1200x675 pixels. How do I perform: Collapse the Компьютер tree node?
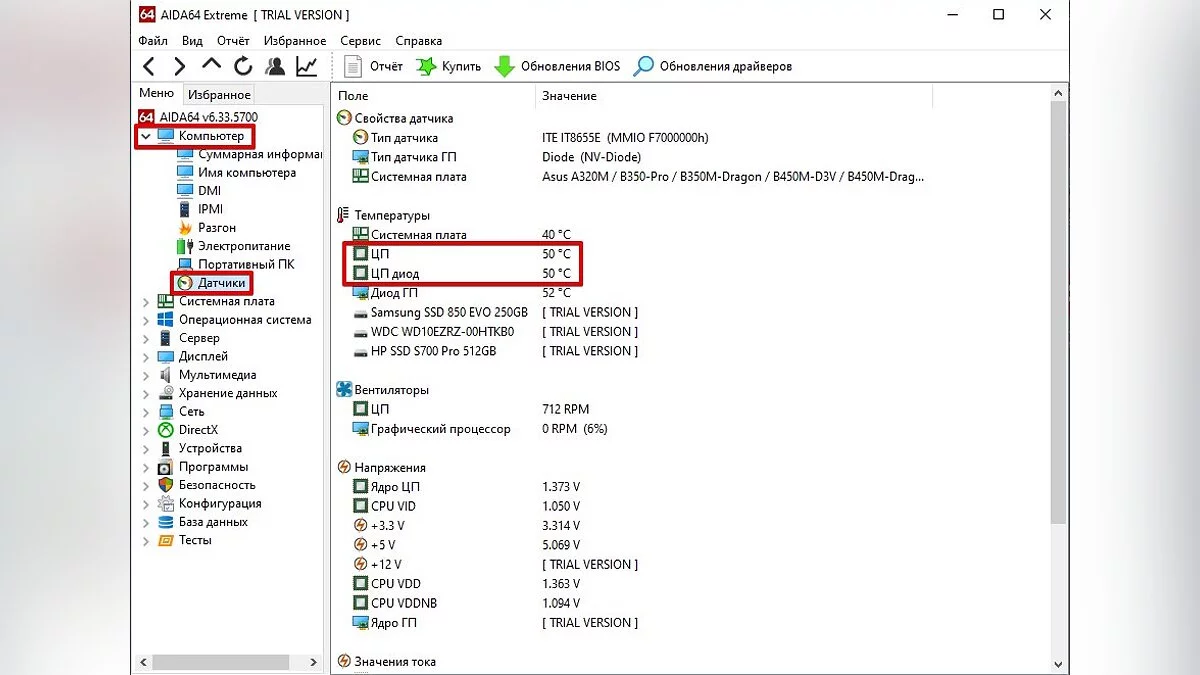click(146, 136)
